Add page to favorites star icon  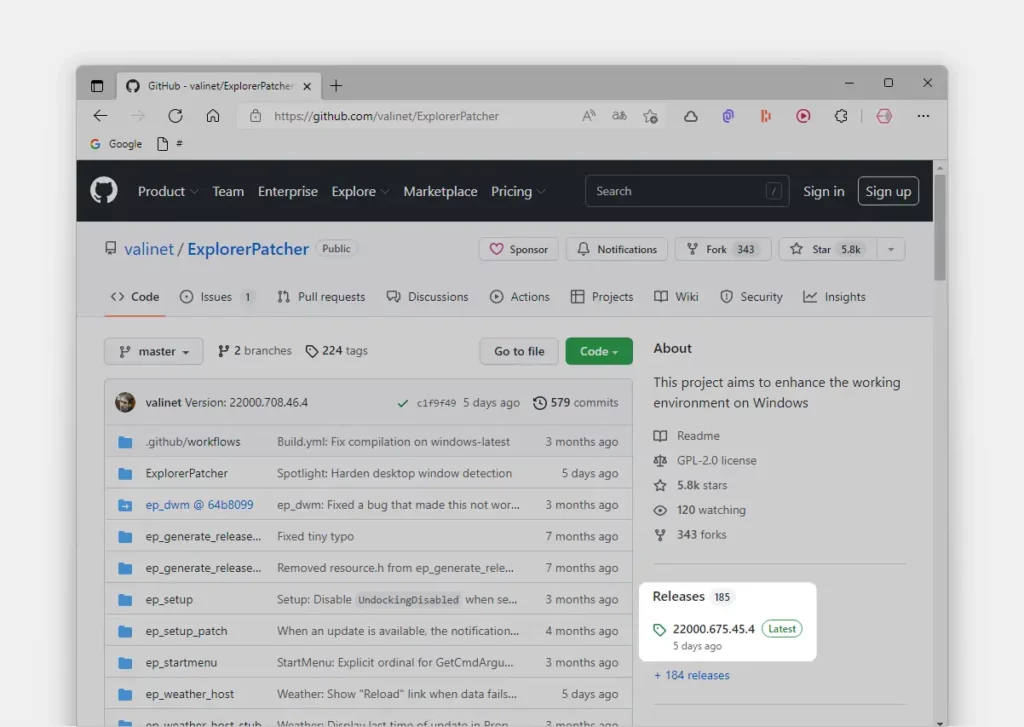(x=651, y=116)
